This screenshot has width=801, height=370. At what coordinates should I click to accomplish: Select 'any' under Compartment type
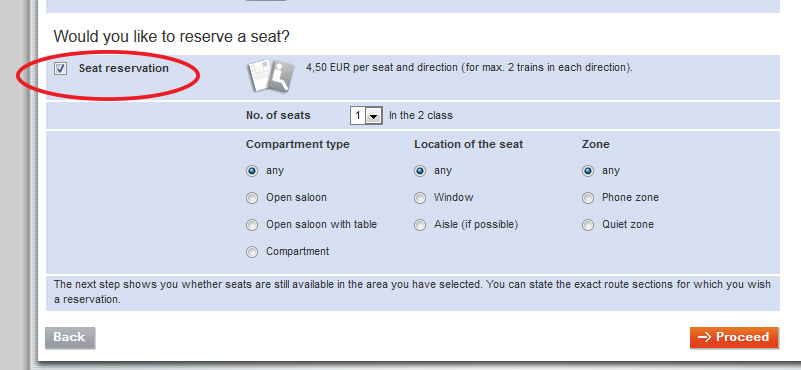[x=252, y=171]
